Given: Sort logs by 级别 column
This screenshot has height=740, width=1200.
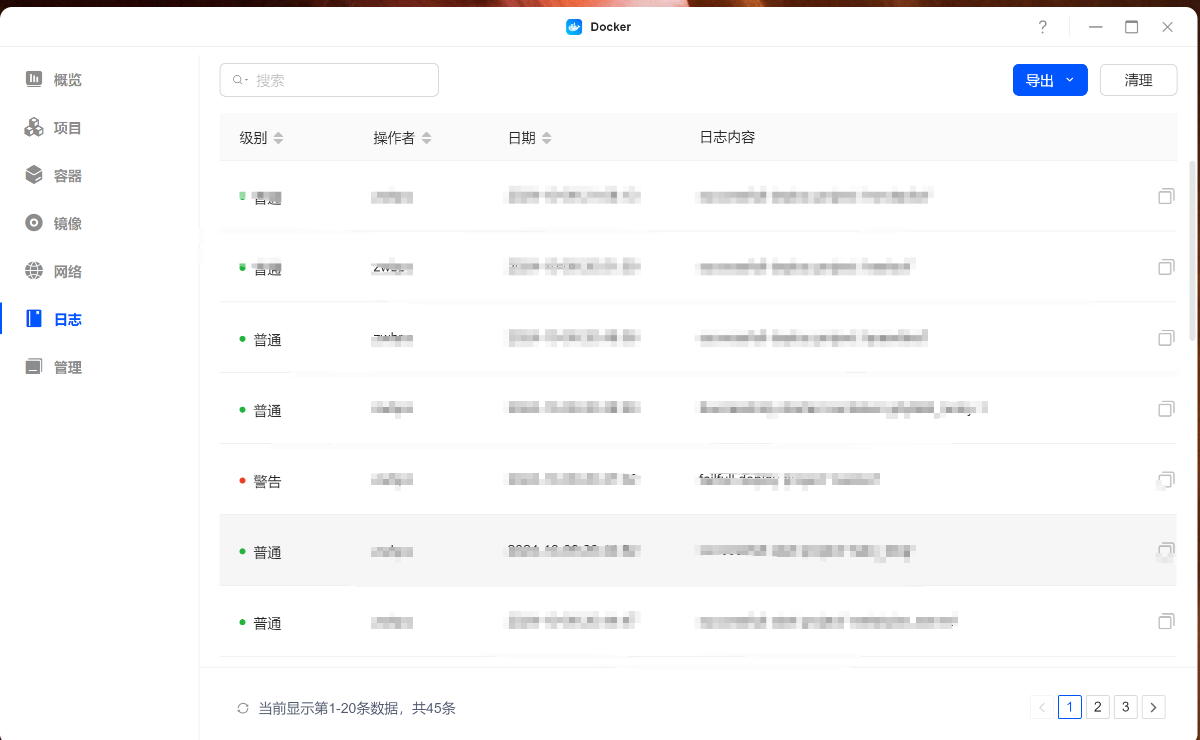Looking at the screenshot, I should [x=278, y=138].
